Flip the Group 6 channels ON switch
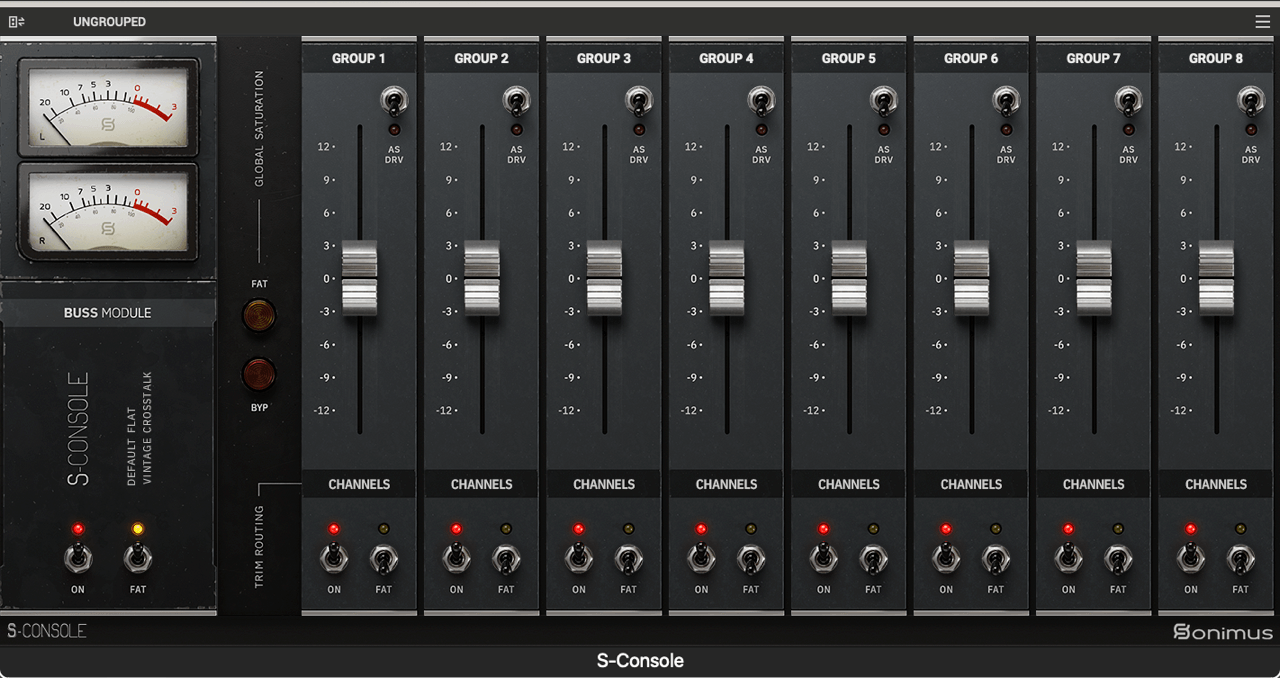This screenshot has width=1280, height=678. click(x=946, y=557)
